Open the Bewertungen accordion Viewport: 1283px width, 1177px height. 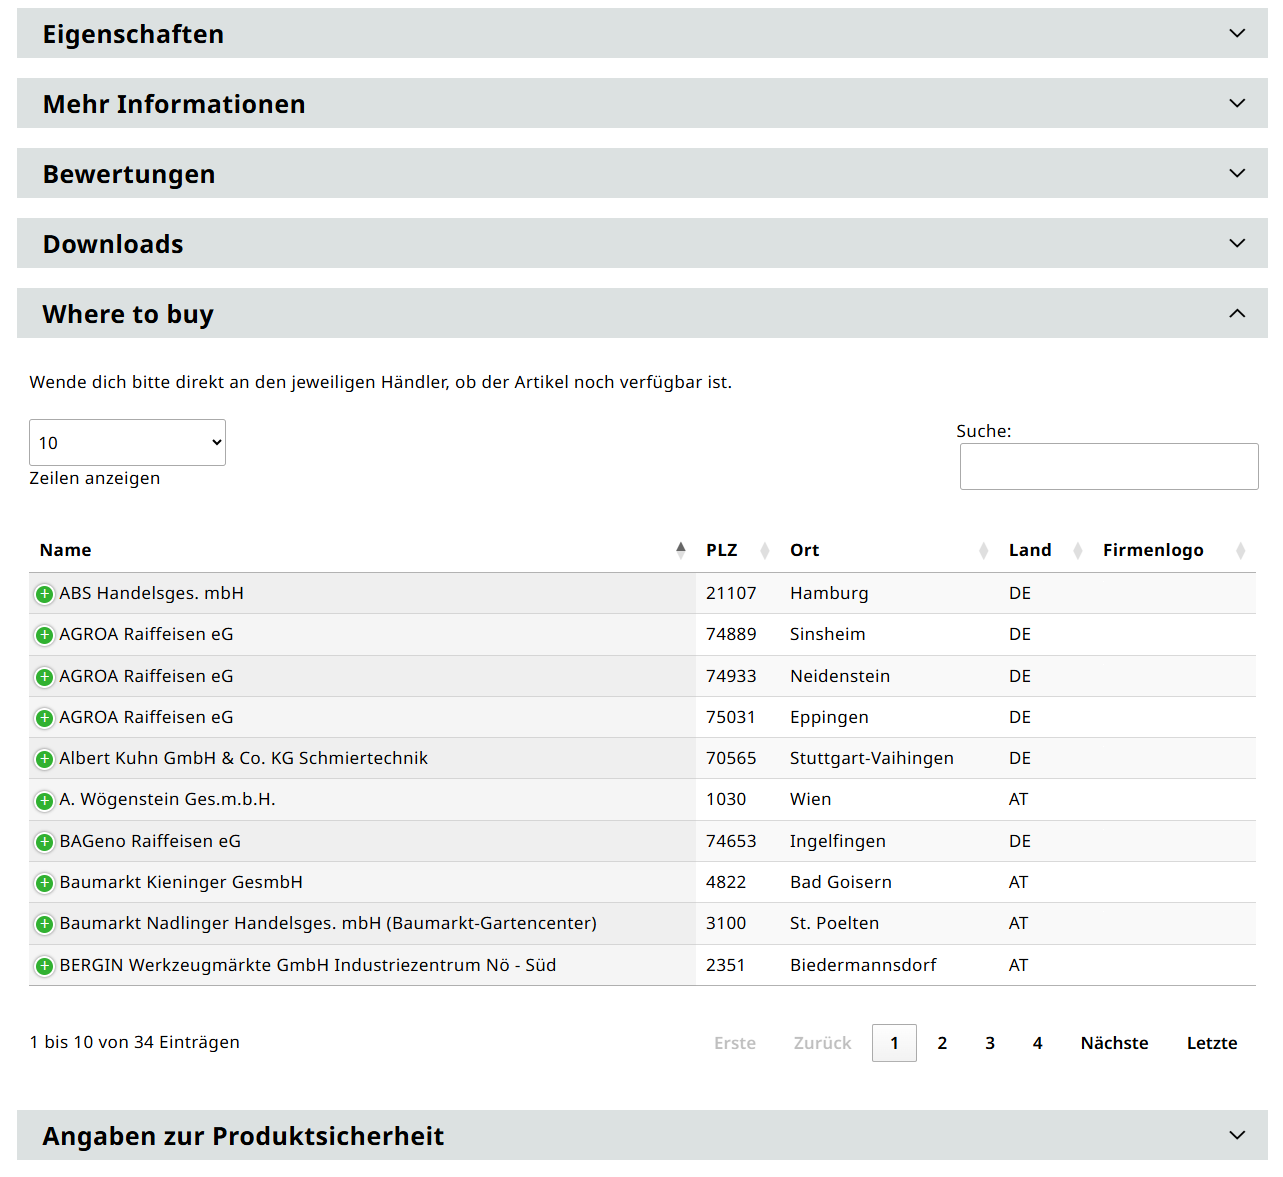point(642,173)
